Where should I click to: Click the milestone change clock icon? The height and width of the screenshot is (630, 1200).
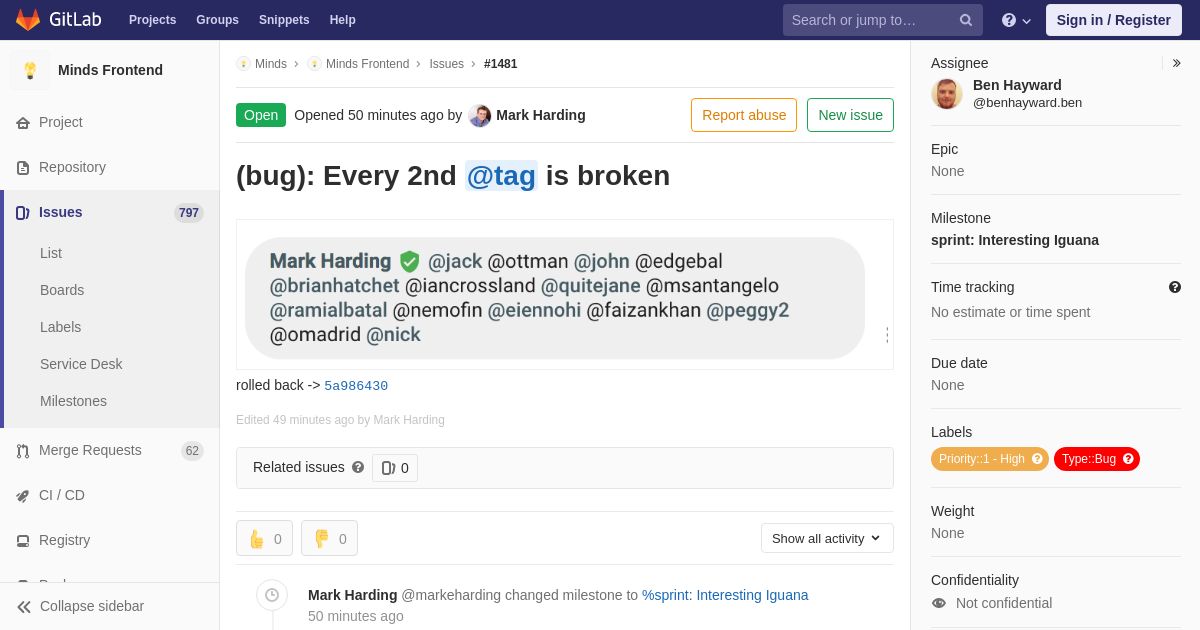click(272, 595)
